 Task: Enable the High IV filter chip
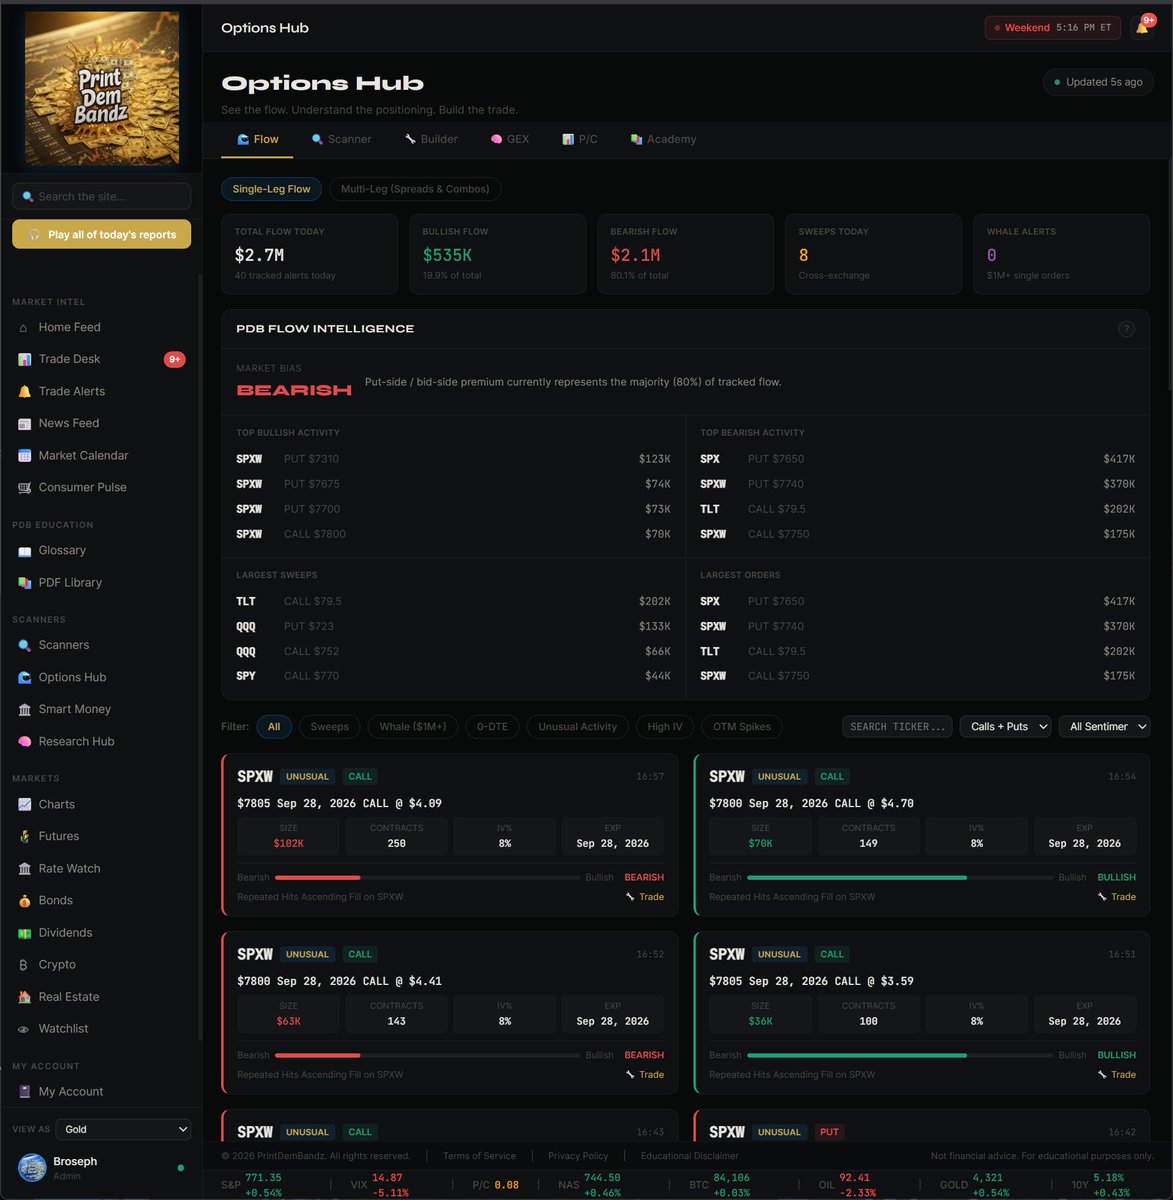[665, 727]
